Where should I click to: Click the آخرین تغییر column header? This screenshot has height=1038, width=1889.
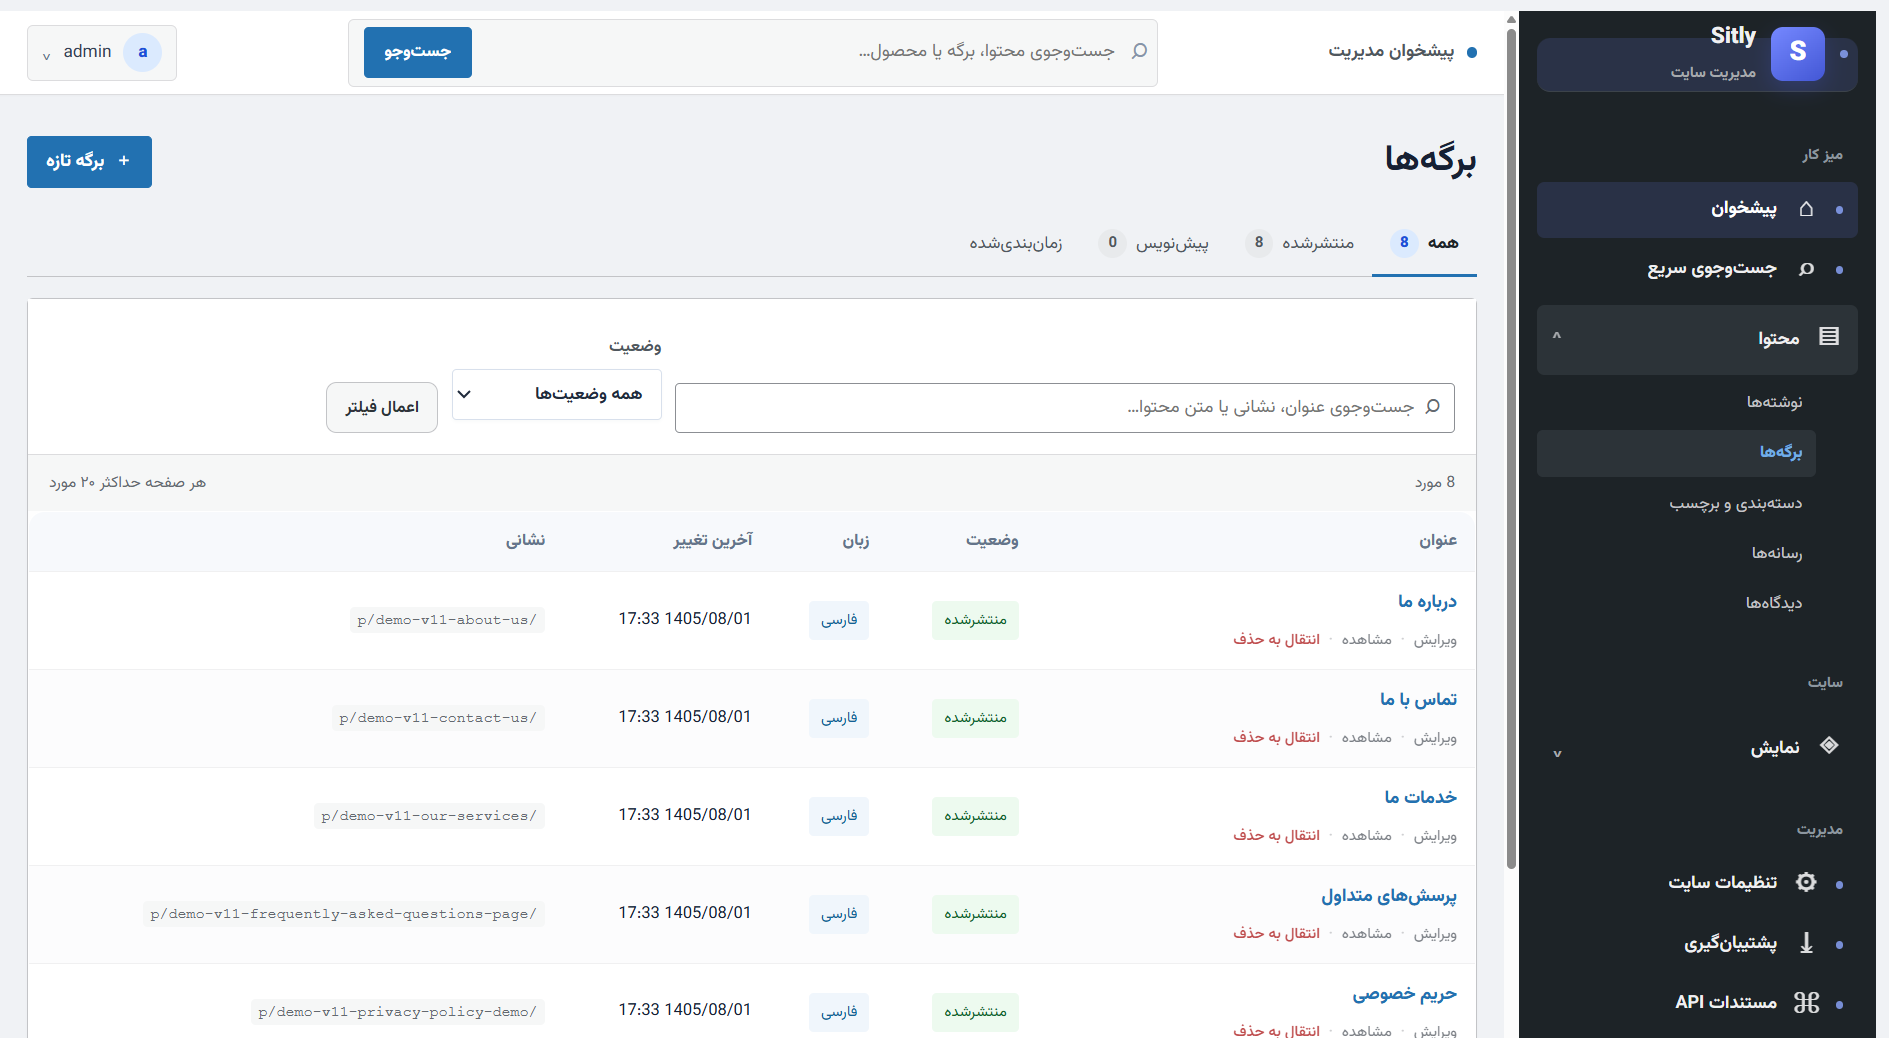(x=712, y=541)
